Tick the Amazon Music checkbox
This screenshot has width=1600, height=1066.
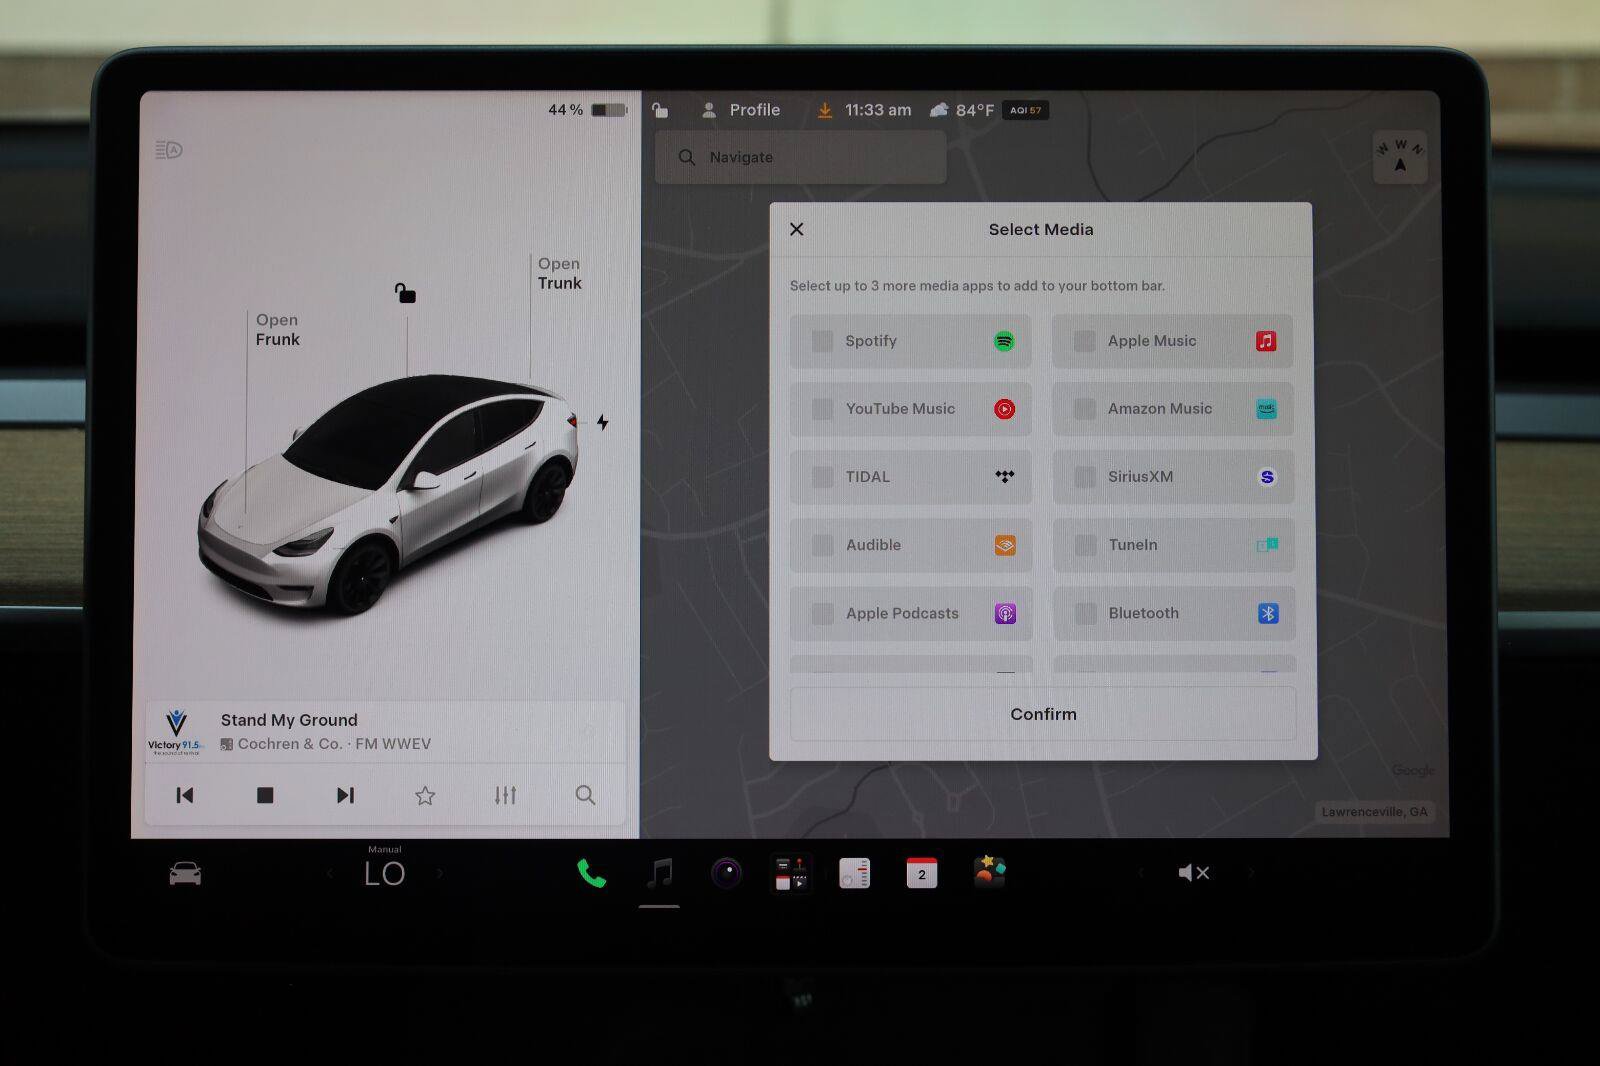click(1084, 409)
